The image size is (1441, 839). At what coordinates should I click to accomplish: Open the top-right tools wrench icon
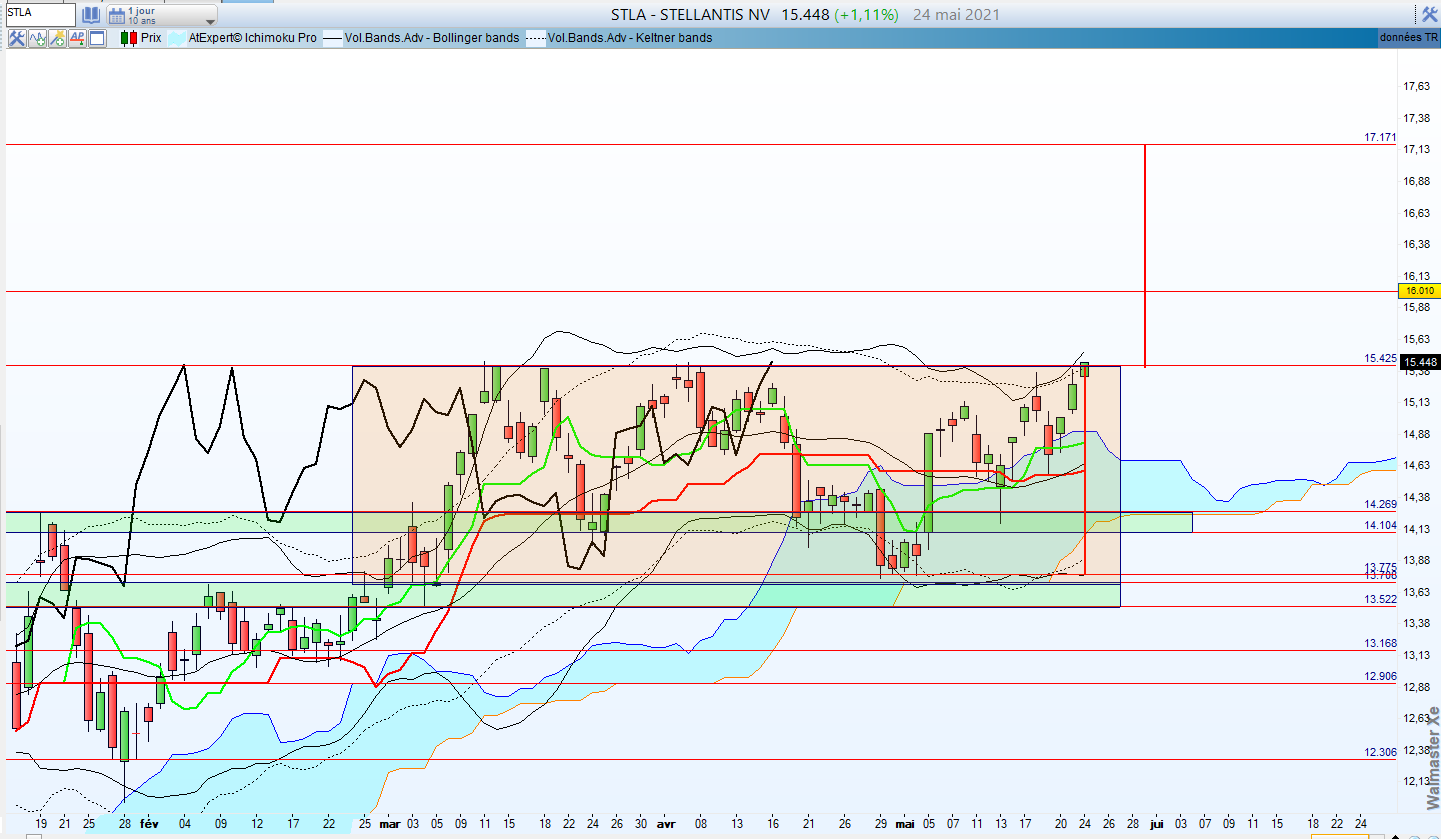pos(1431,14)
